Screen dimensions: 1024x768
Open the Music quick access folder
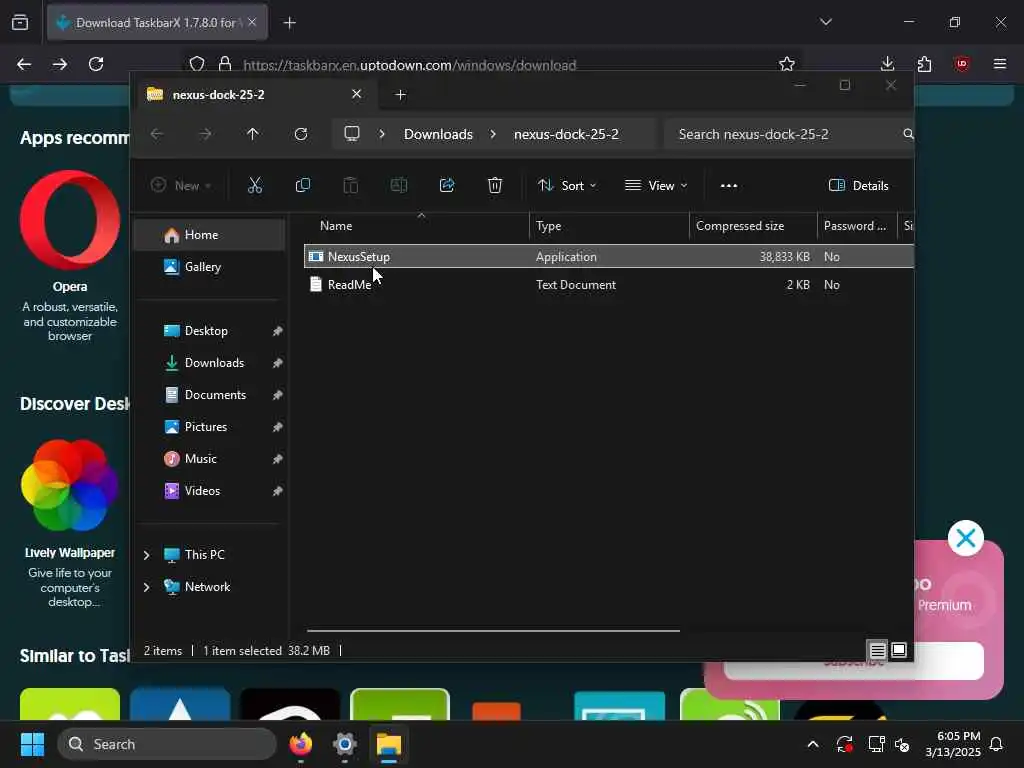pyautogui.click(x=209, y=458)
